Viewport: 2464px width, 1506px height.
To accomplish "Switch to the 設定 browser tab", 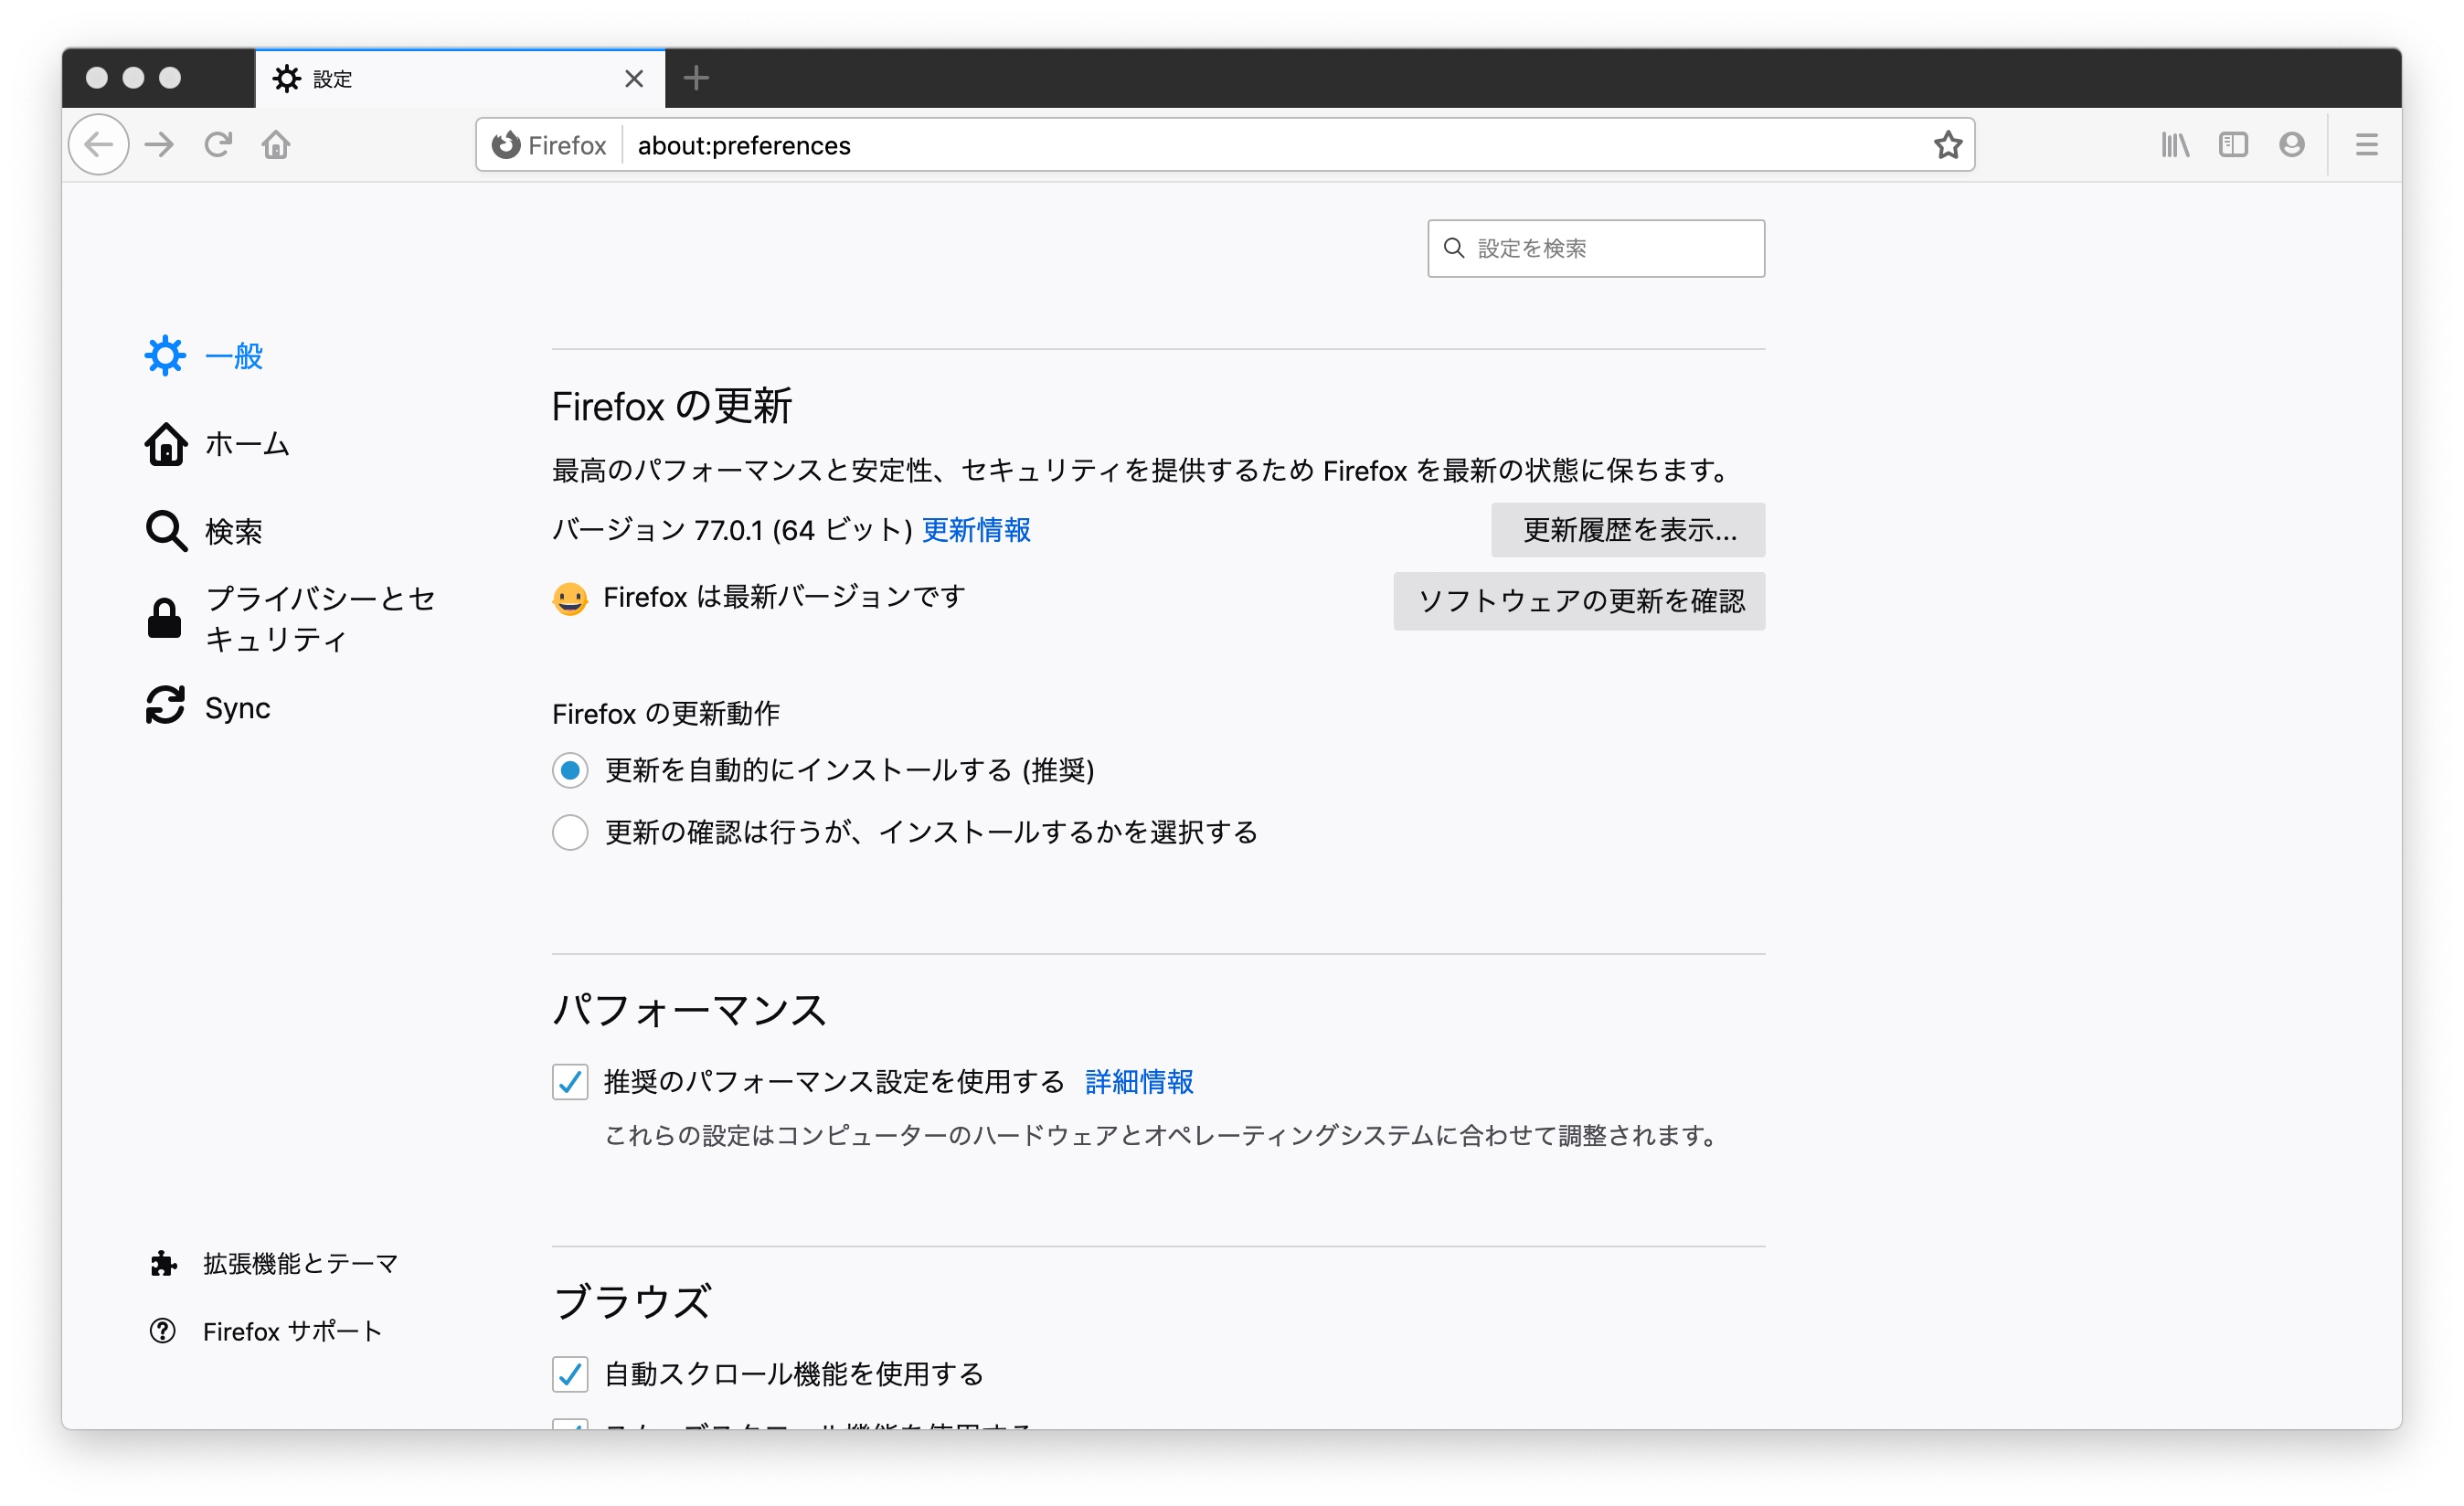I will click(460, 78).
